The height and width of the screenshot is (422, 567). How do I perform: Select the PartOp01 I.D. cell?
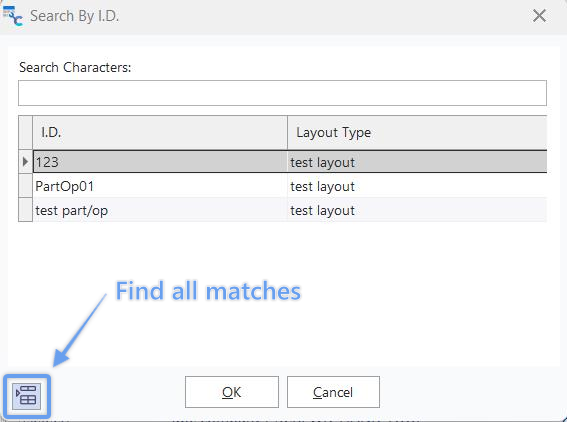[160, 186]
